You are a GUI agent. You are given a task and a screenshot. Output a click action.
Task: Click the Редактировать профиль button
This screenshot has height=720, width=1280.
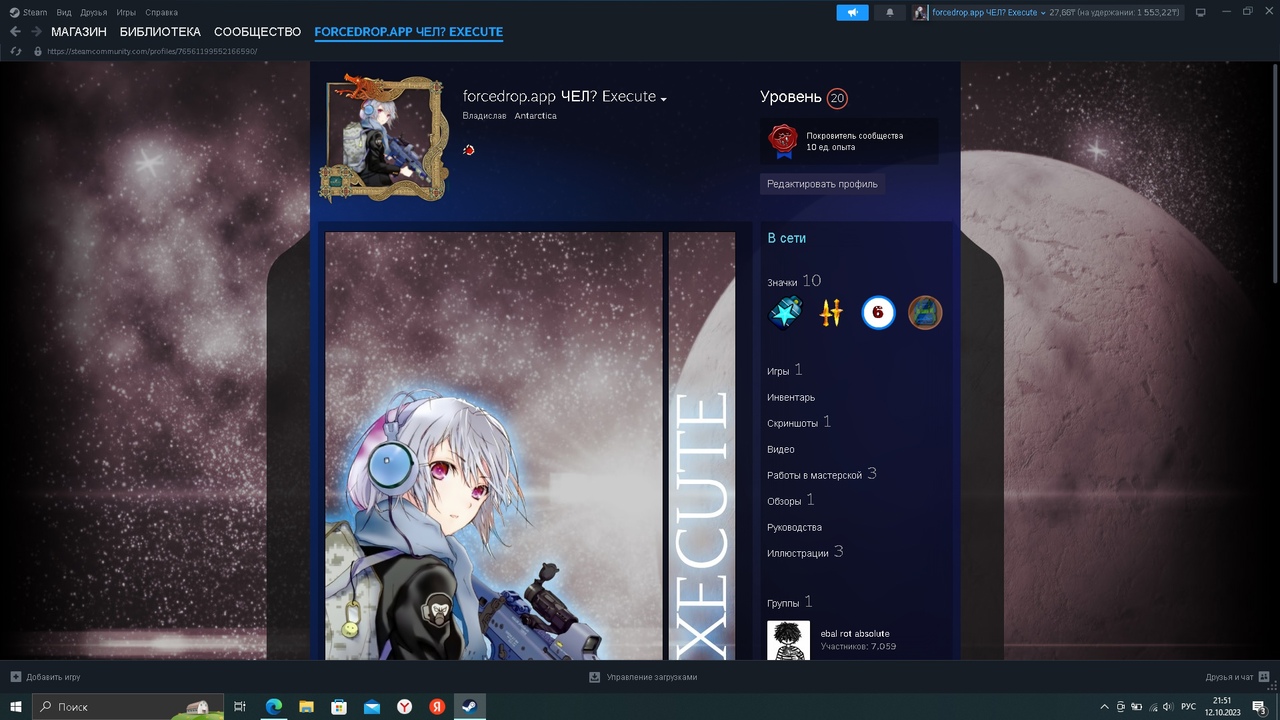pyautogui.click(x=822, y=184)
